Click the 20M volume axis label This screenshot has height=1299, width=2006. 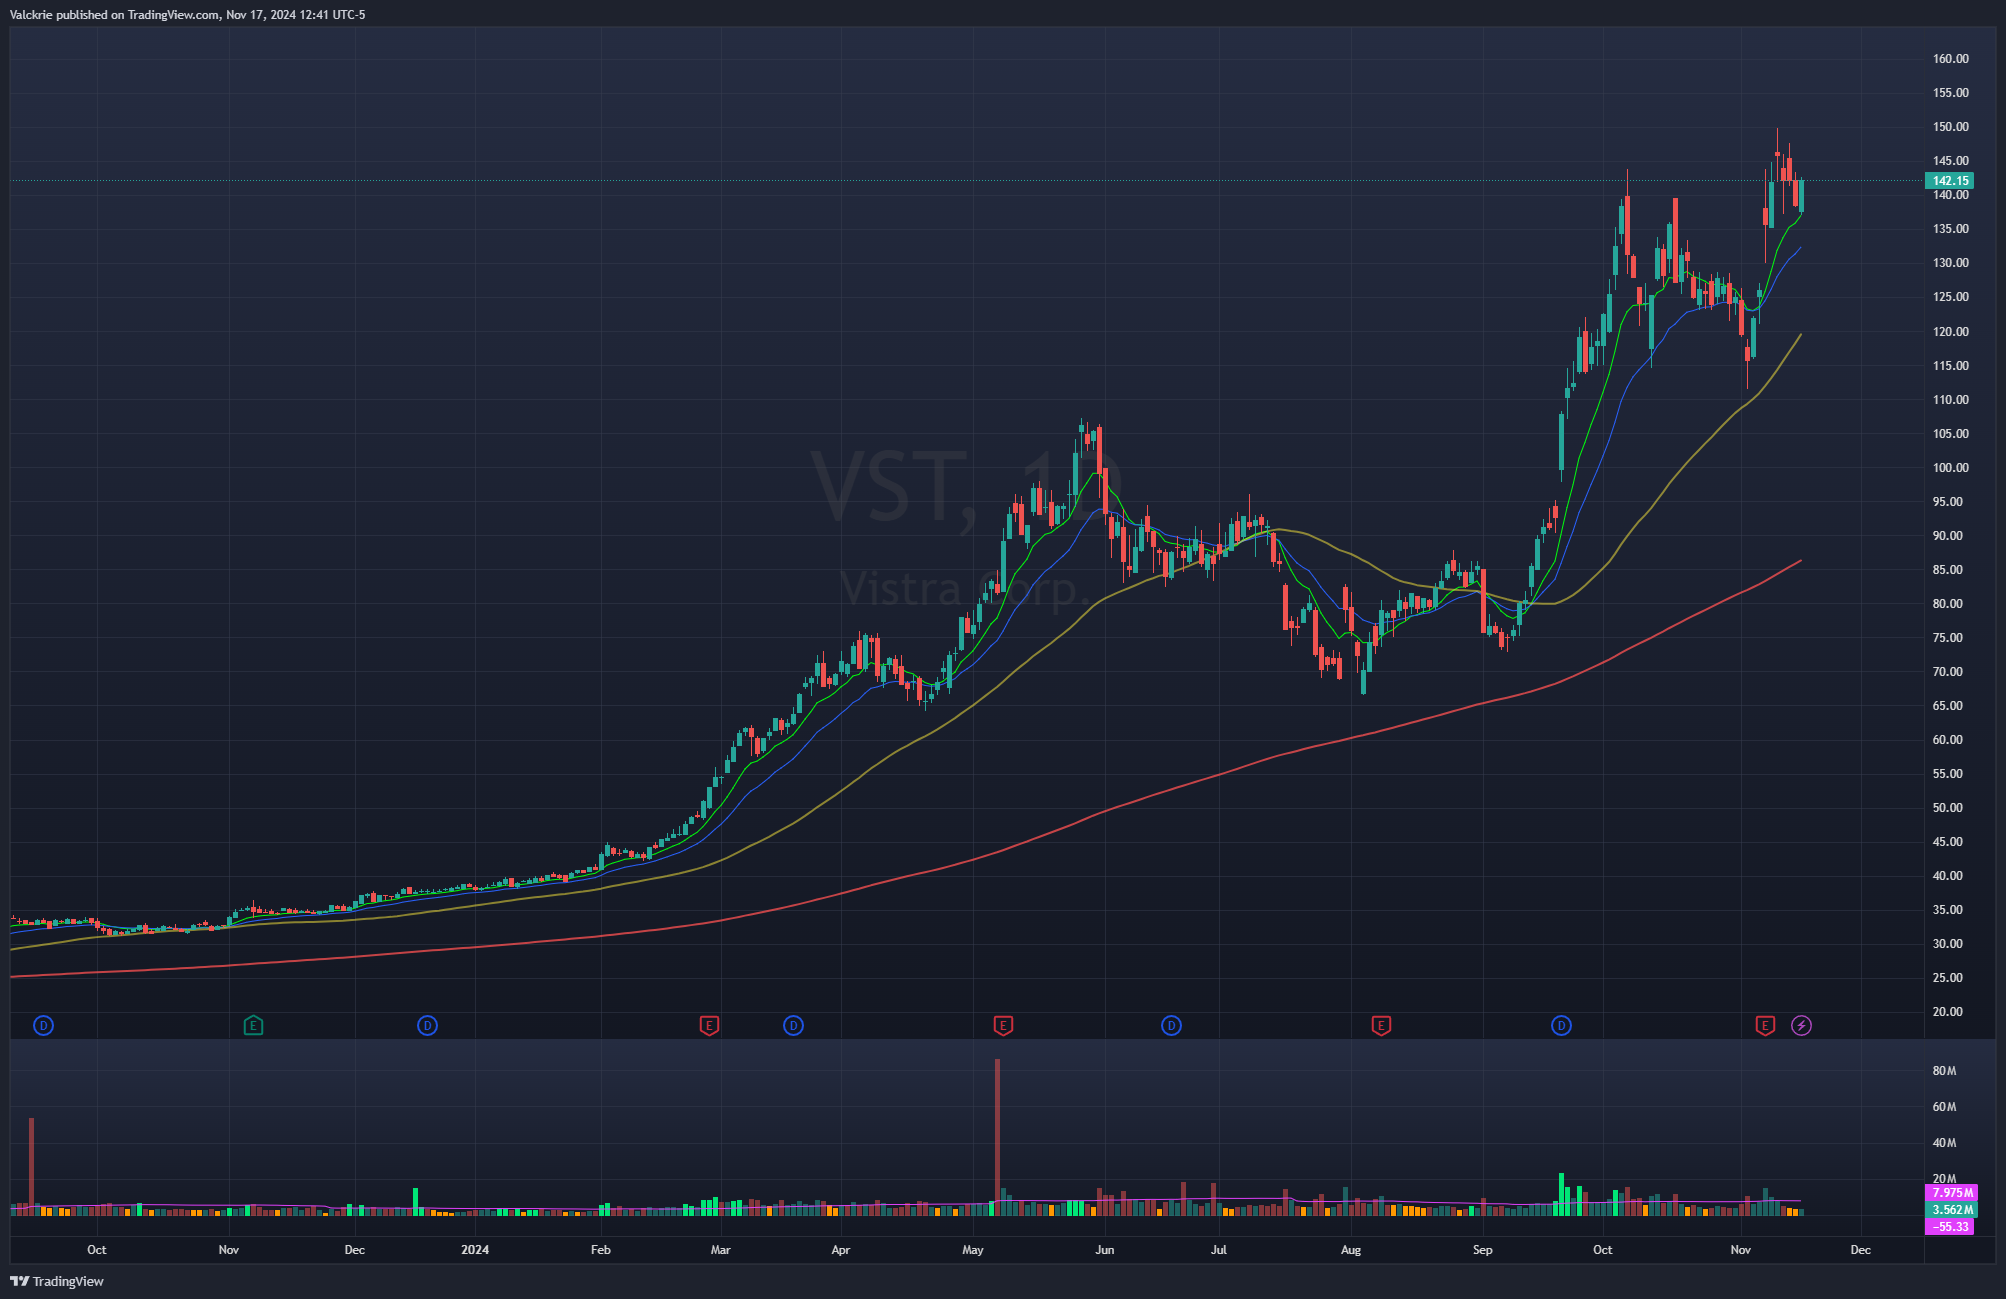1944,1179
